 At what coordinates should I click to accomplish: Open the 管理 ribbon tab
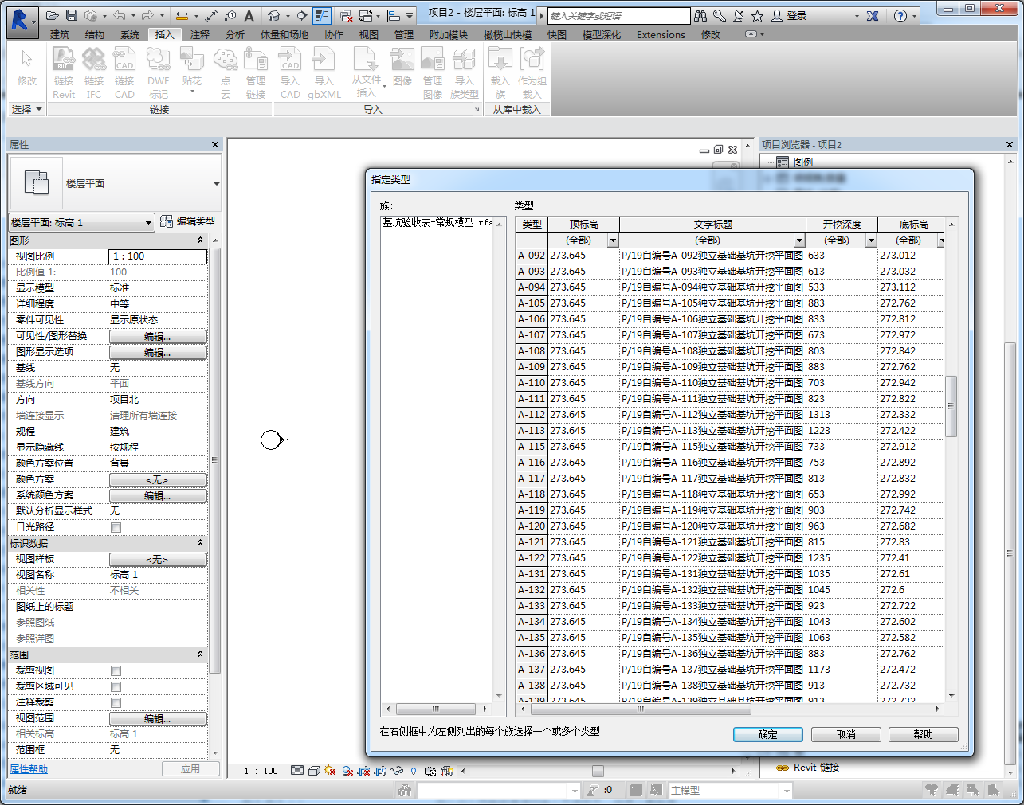click(404, 35)
